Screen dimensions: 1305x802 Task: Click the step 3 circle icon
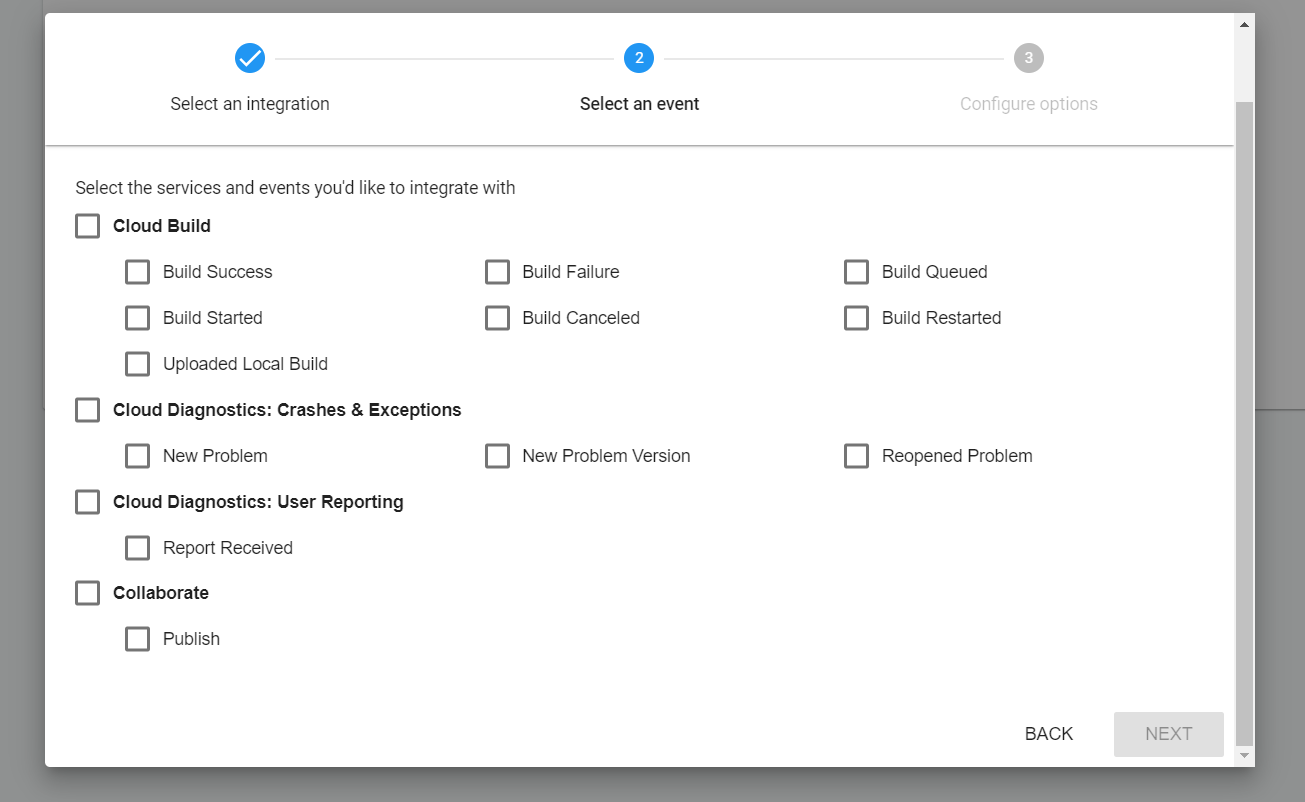pos(1028,58)
